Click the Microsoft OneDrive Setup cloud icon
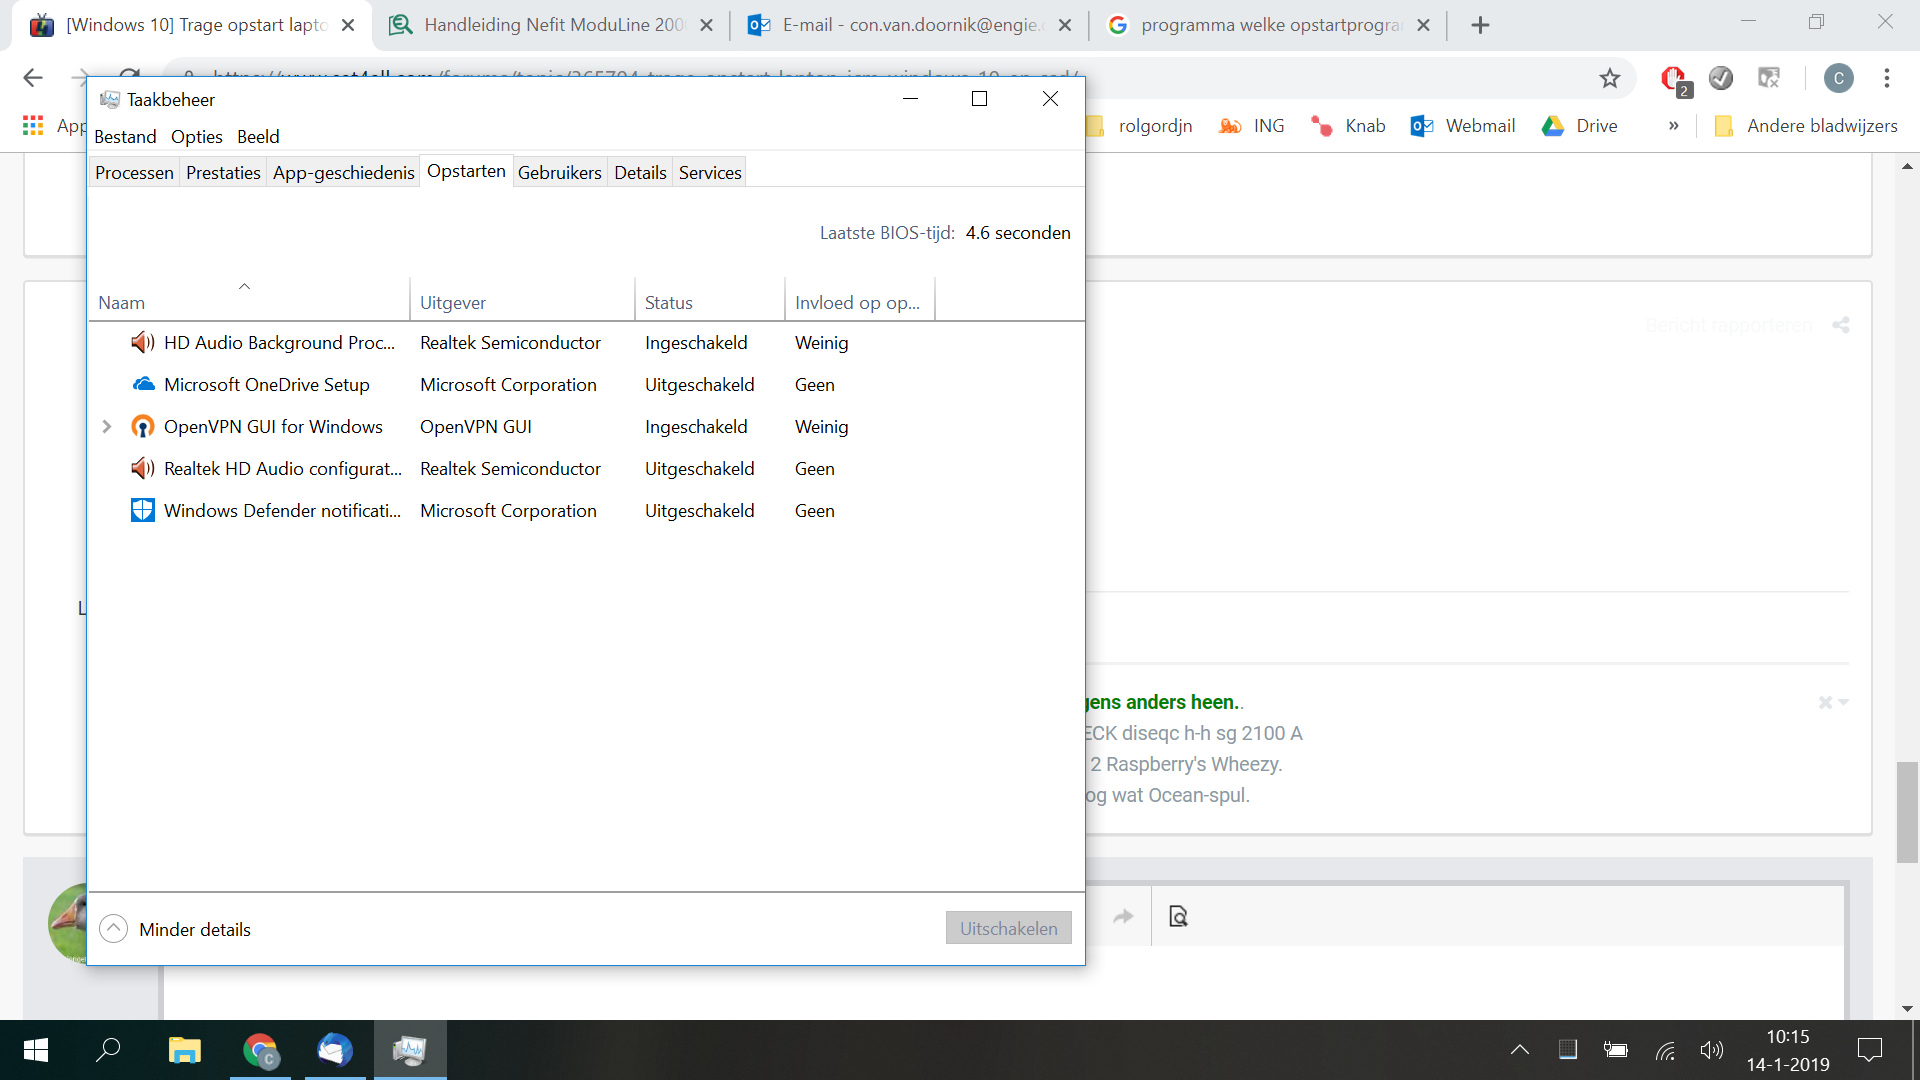This screenshot has height=1080, width=1920. [x=143, y=385]
